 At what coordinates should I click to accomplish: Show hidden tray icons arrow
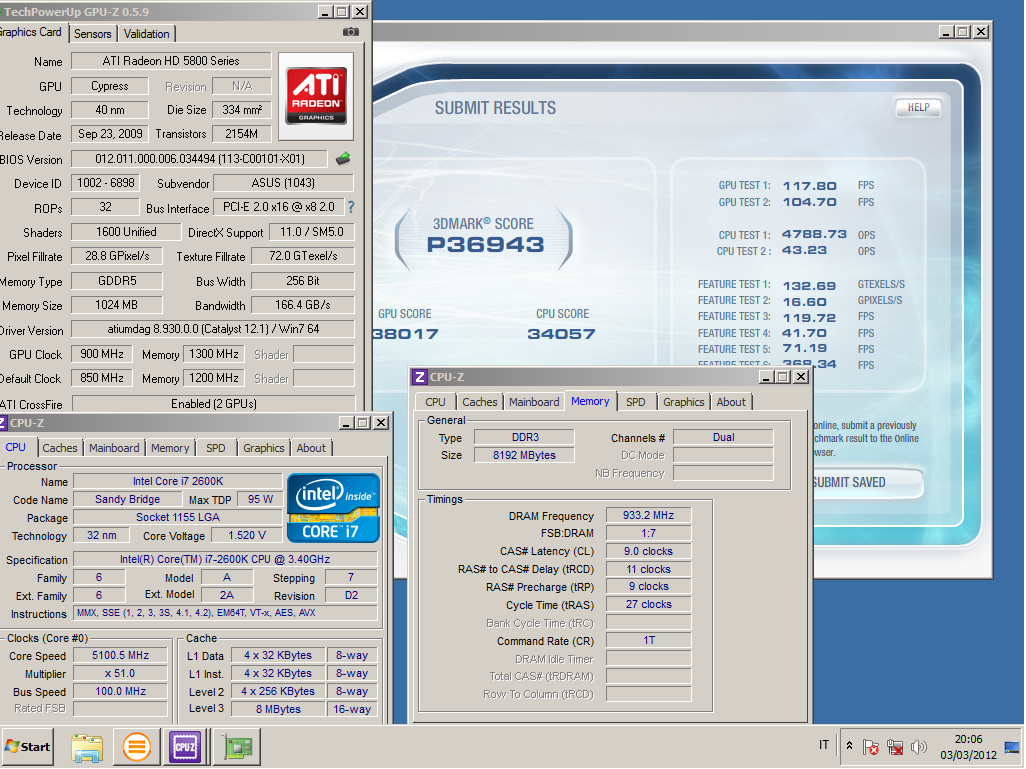[x=849, y=745]
